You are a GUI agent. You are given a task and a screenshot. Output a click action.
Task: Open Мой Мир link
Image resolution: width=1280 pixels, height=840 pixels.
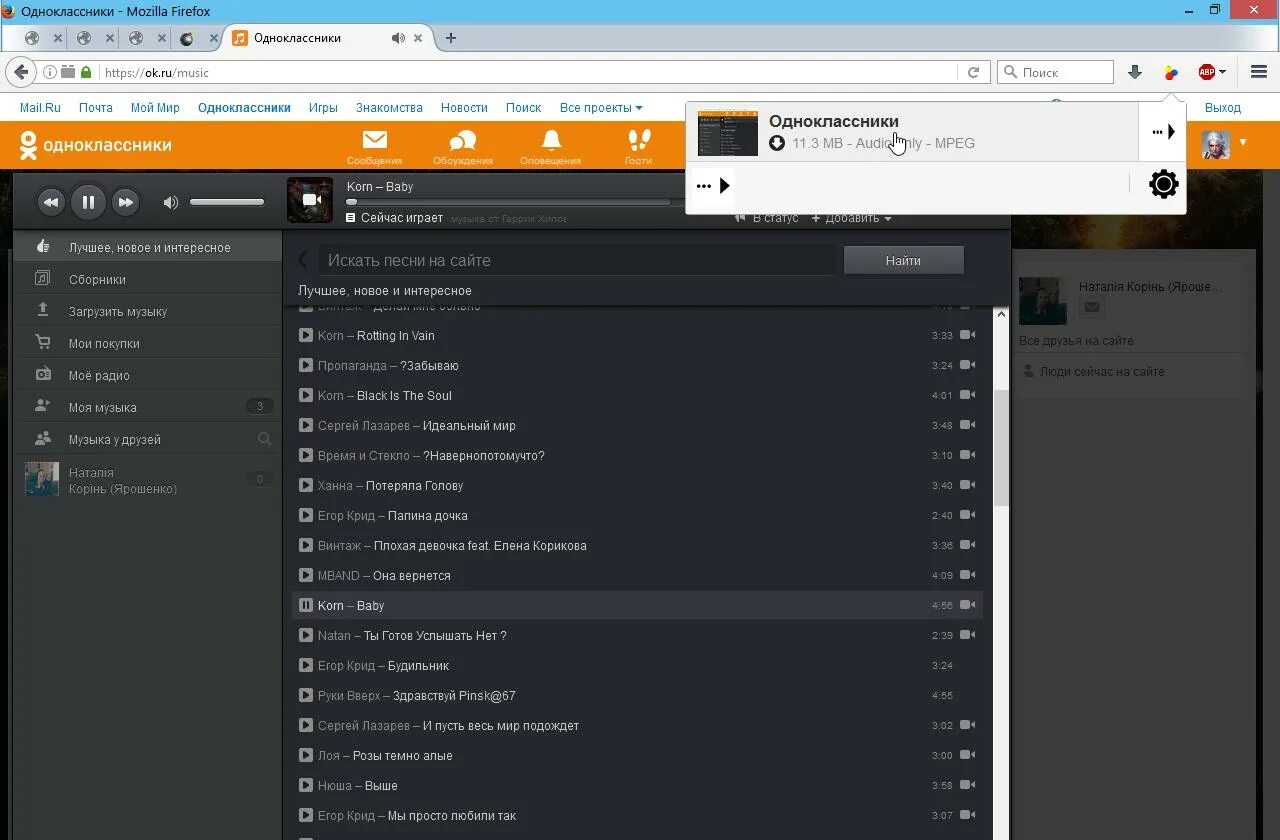point(155,107)
